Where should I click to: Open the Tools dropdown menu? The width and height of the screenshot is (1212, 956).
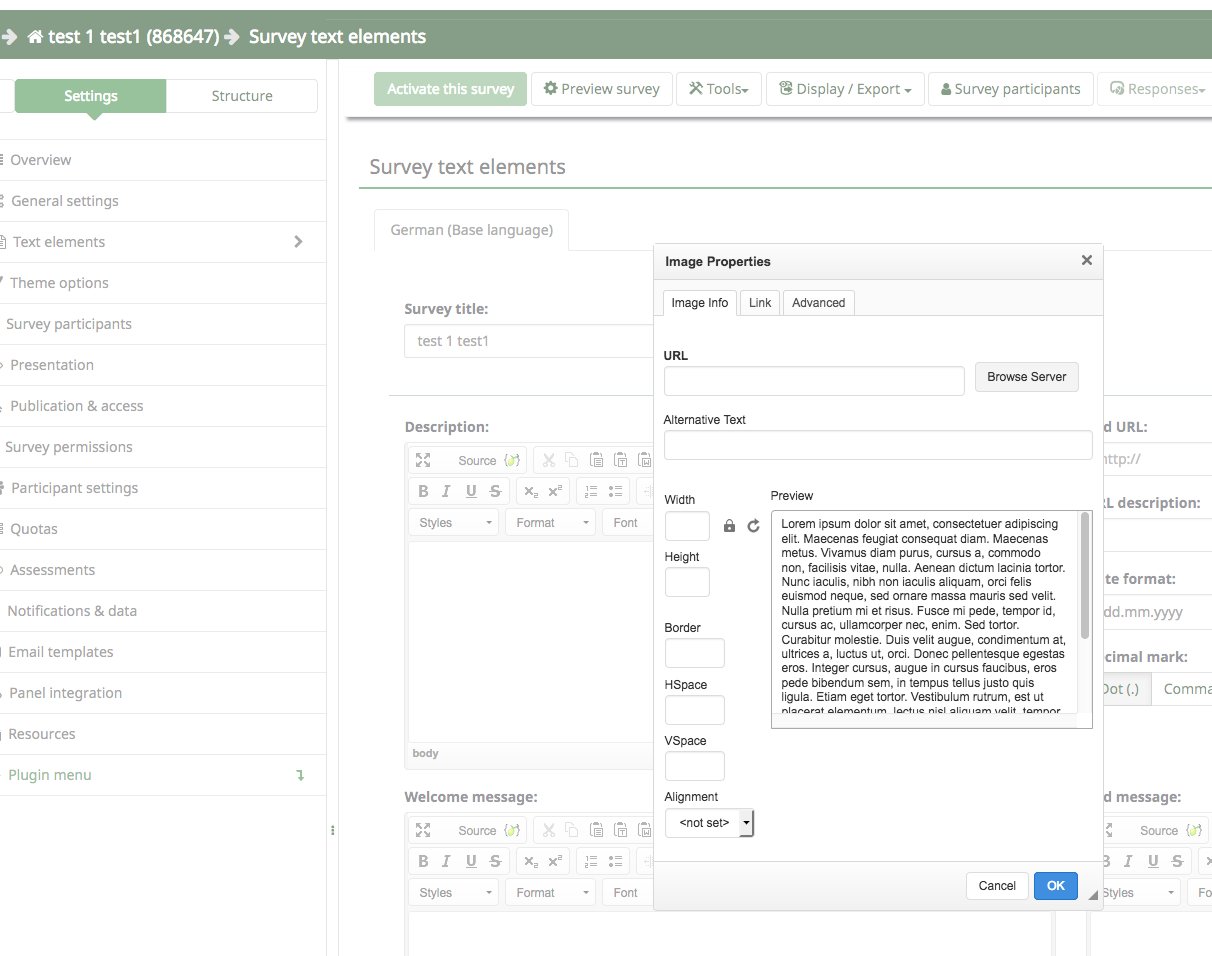coord(719,89)
